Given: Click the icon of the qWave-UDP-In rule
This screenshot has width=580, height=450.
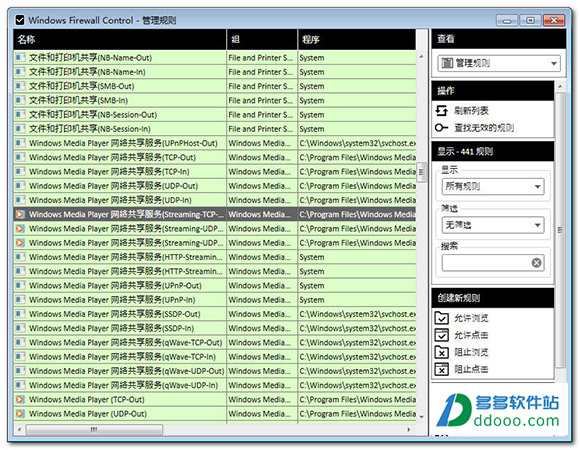Looking at the screenshot, I should click(20, 385).
